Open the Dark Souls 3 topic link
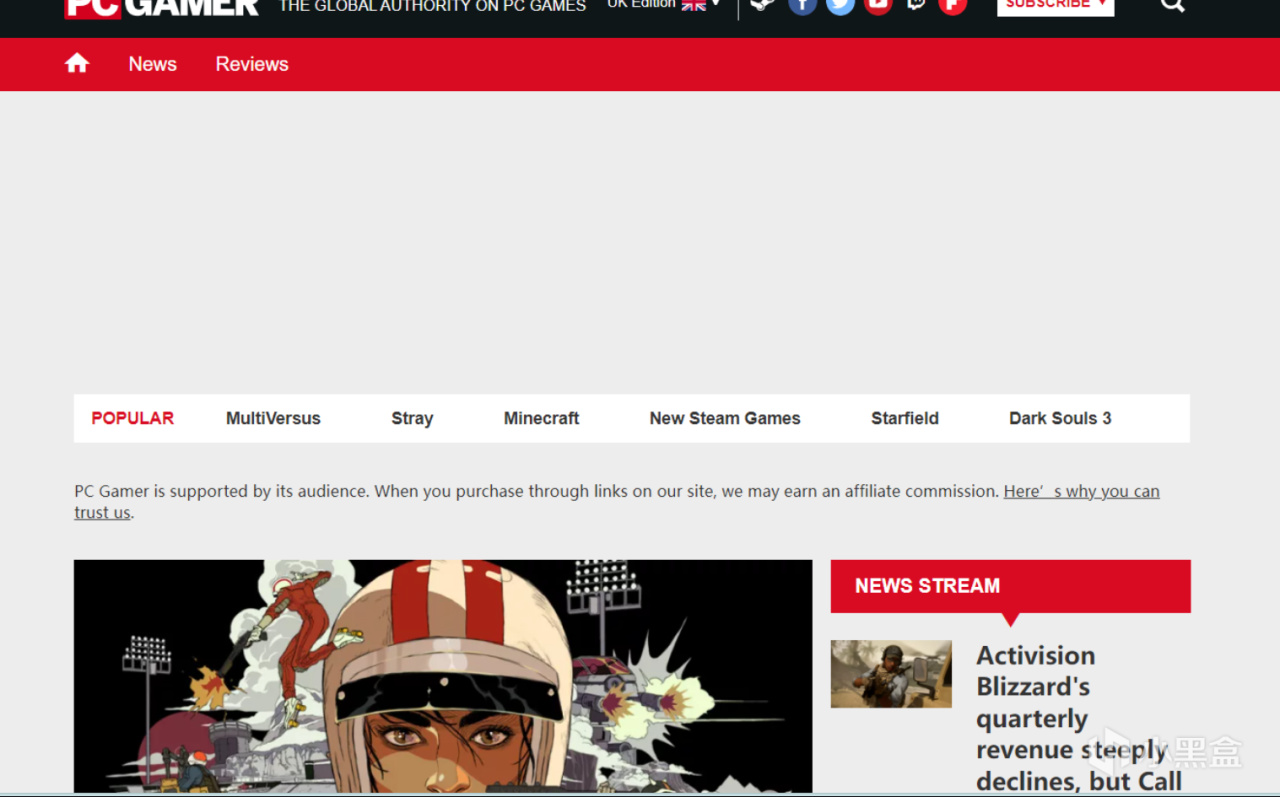Viewport: 1280px width, 797px height. pyautogui.click(x=1060, y=418)
